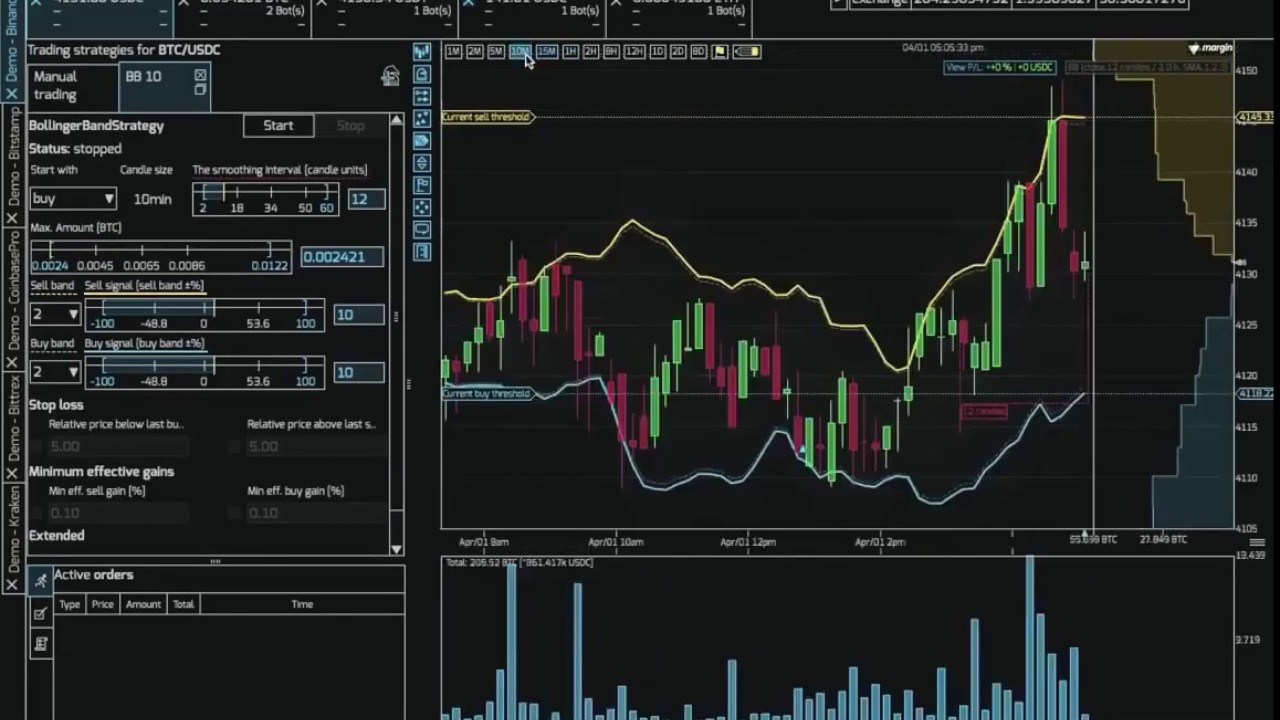Click the smoothing interval value field showing 12

(366, 199)
